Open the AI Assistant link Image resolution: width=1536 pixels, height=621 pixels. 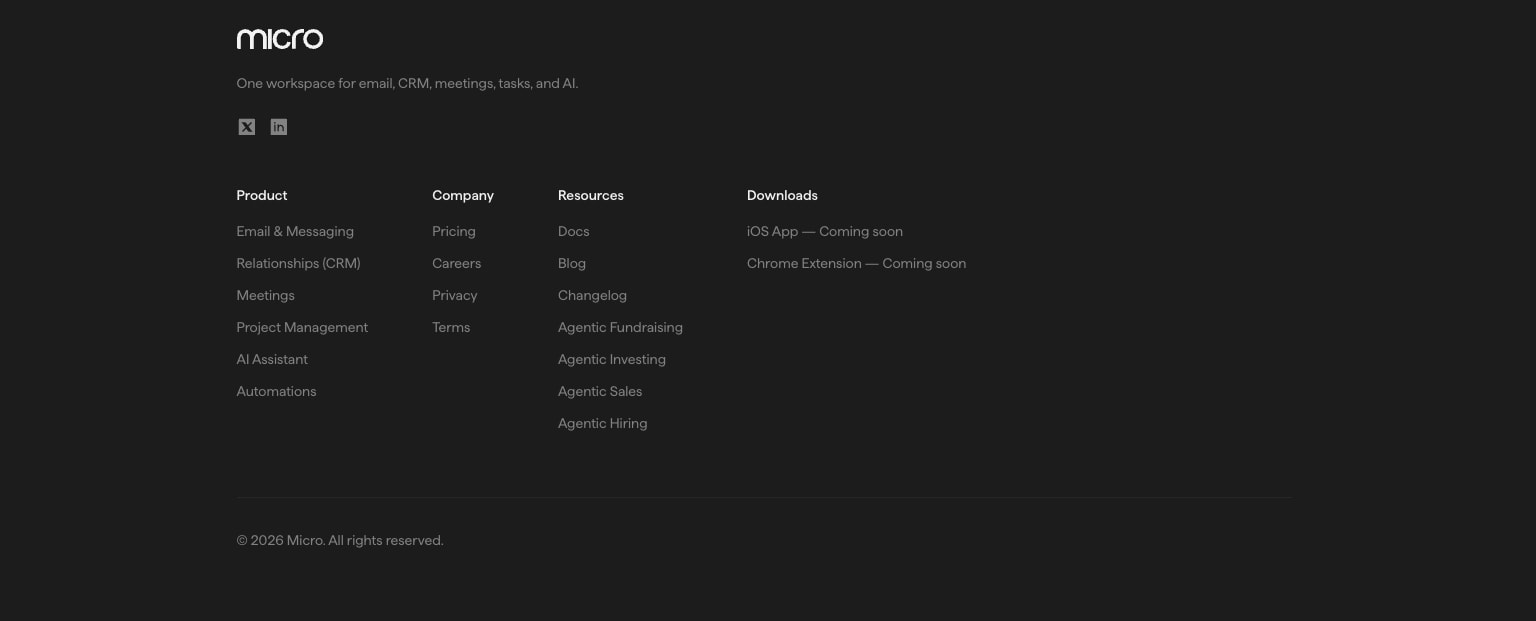point(272,359)
